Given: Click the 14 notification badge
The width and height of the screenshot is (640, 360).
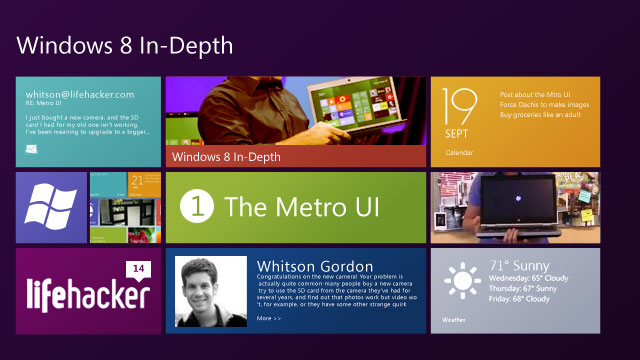Looking at the screenshot, I should click(x=138, y=270).
